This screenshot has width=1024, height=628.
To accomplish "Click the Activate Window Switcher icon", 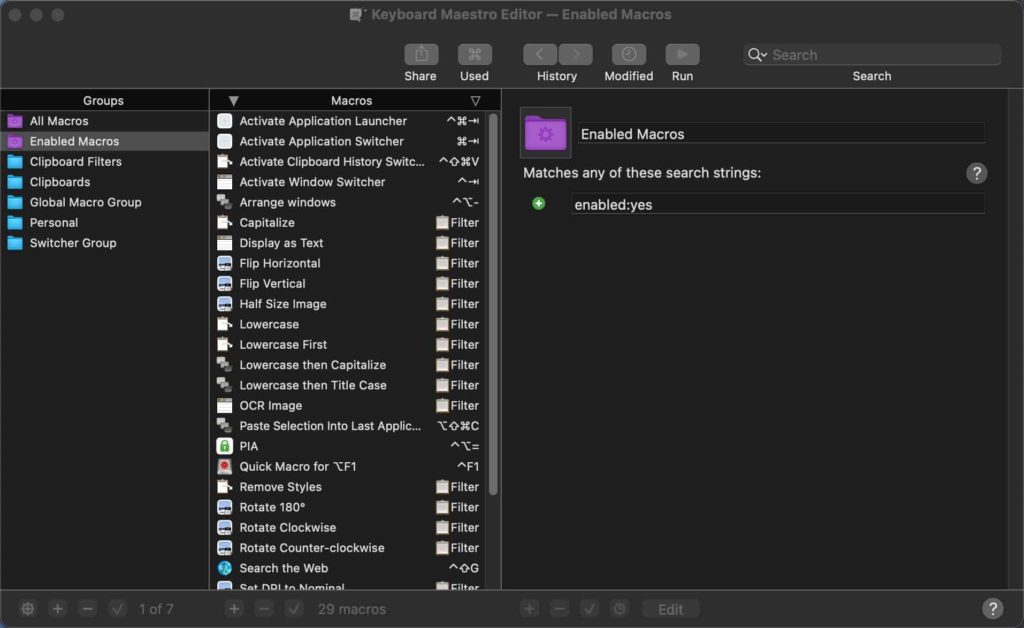I will click(x=225, y=181).
